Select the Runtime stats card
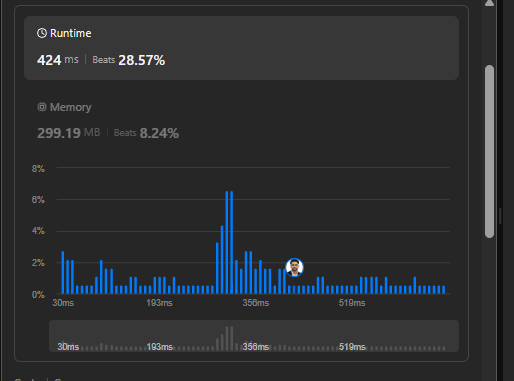This screenshot has height=381, width=514. coord(241,48)
